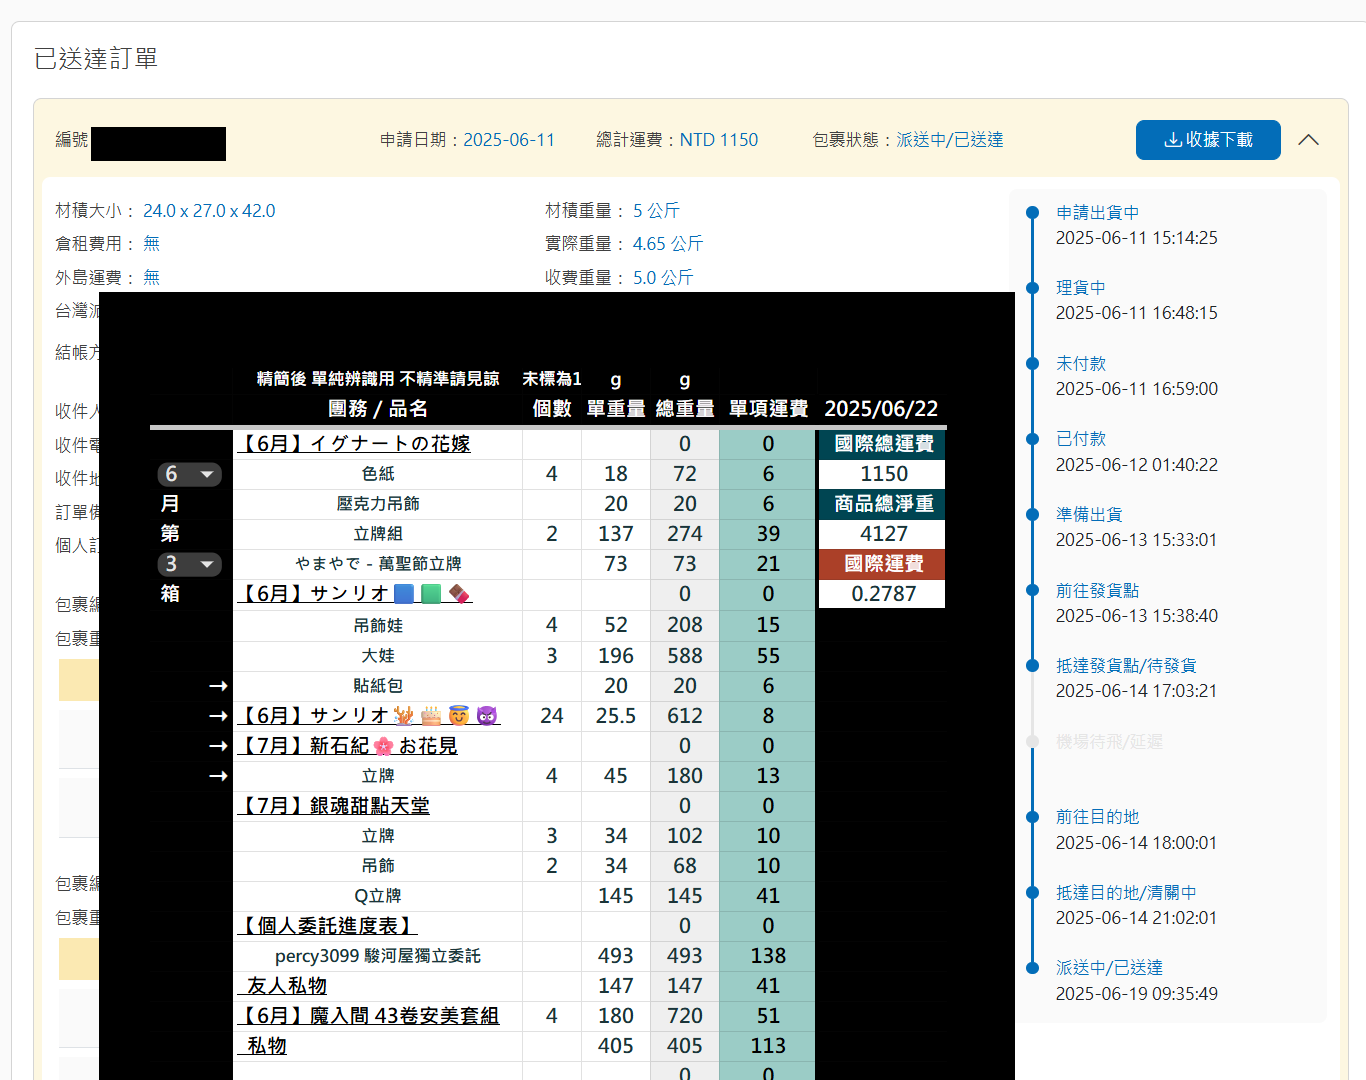
Task: Click the 收費重量 value 5.0 公斤
Action: pyautogui.click(x=663, y=278)
